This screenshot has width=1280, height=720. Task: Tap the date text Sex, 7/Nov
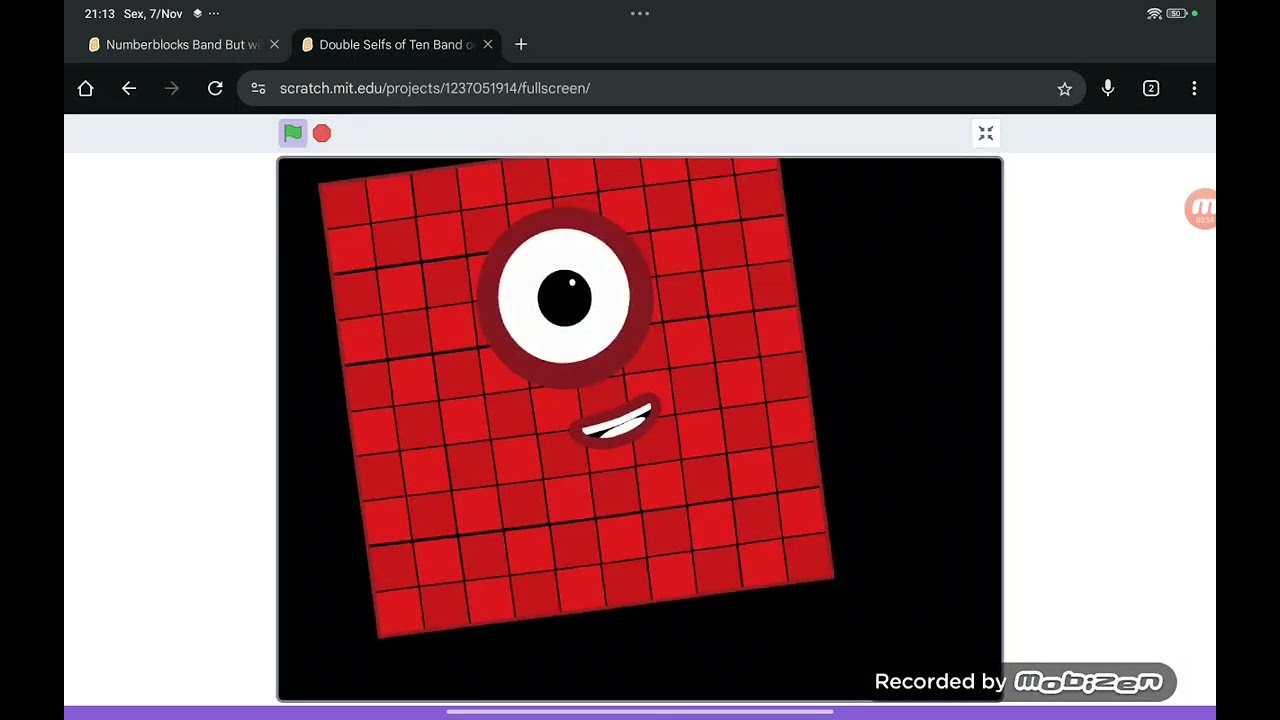(153, 14)
